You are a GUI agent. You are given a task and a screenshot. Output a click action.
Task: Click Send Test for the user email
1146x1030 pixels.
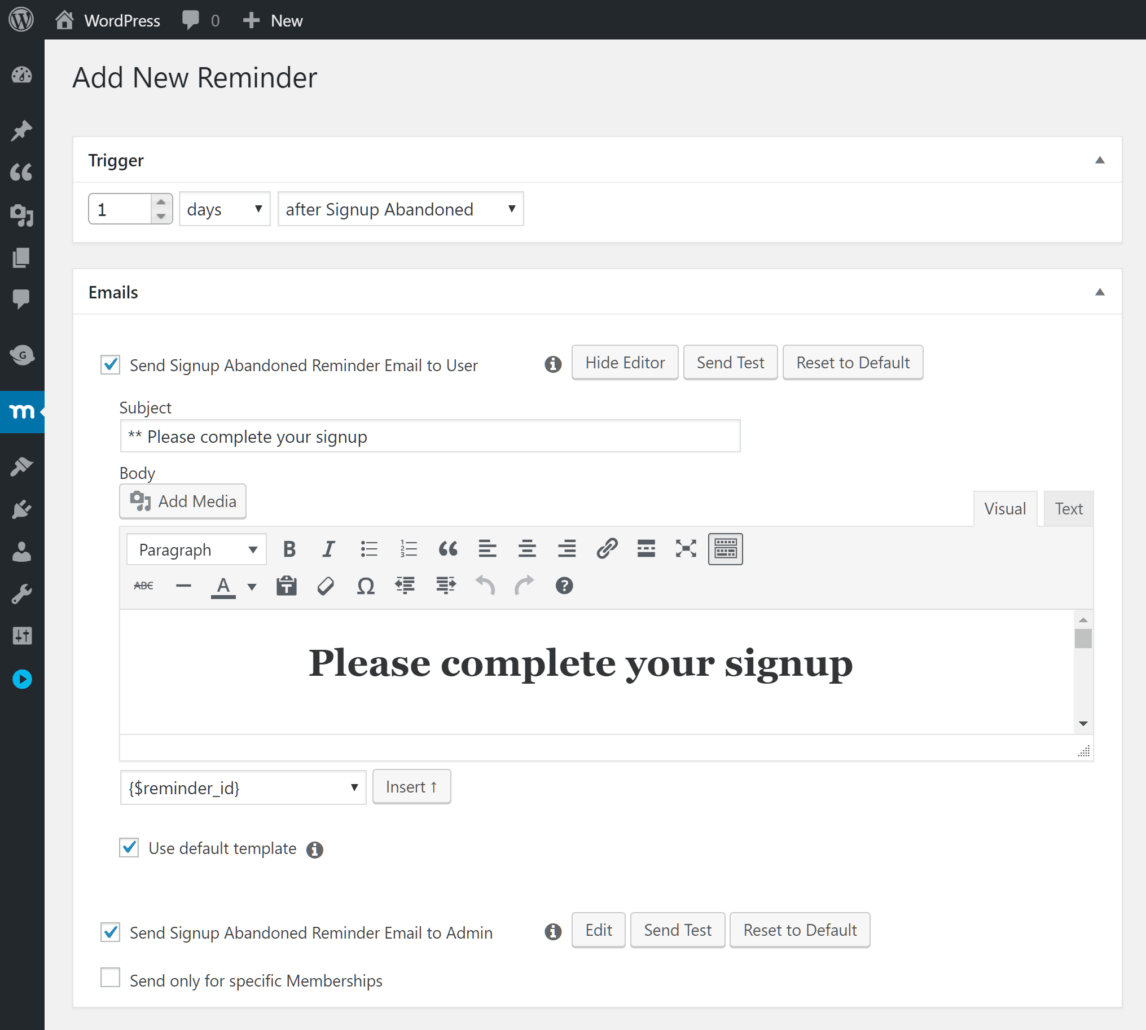point(730,362)
